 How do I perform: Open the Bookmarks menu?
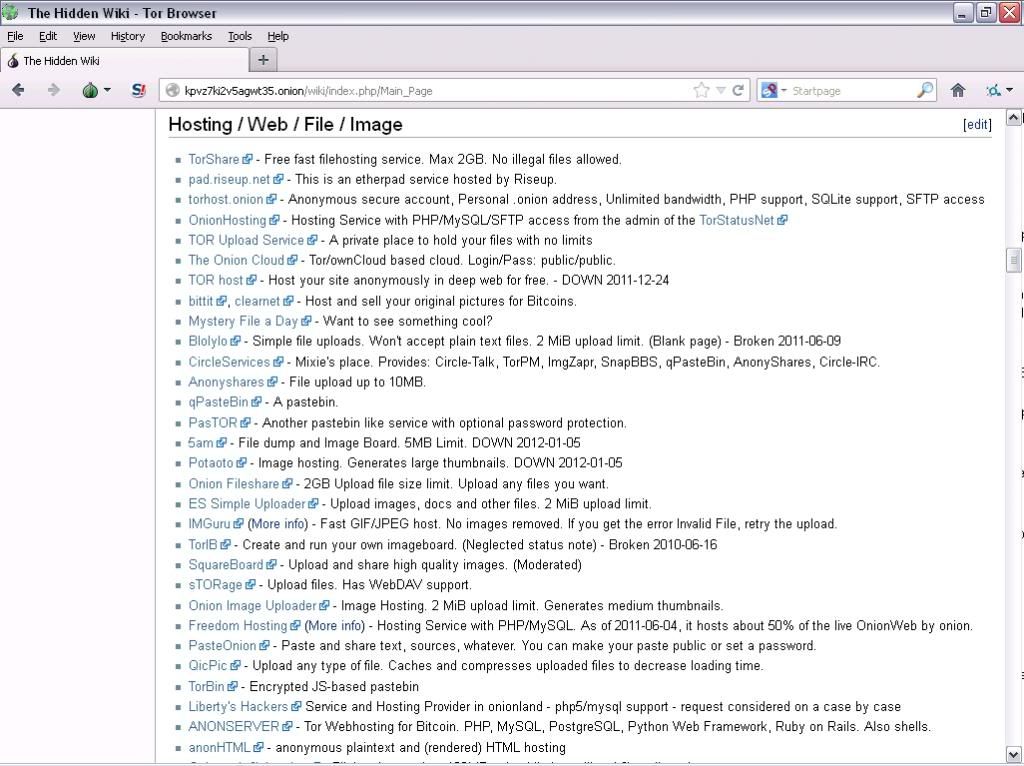[186, 36]
